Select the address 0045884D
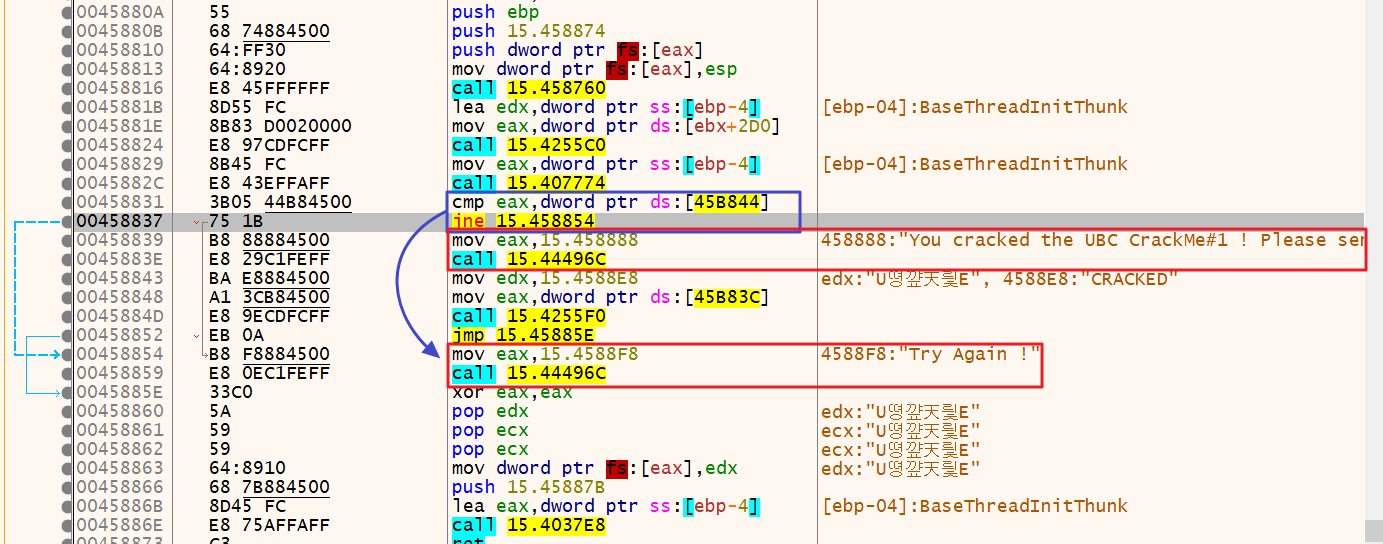This screenshot has height=544, width=1383. [x=120, y=316]
